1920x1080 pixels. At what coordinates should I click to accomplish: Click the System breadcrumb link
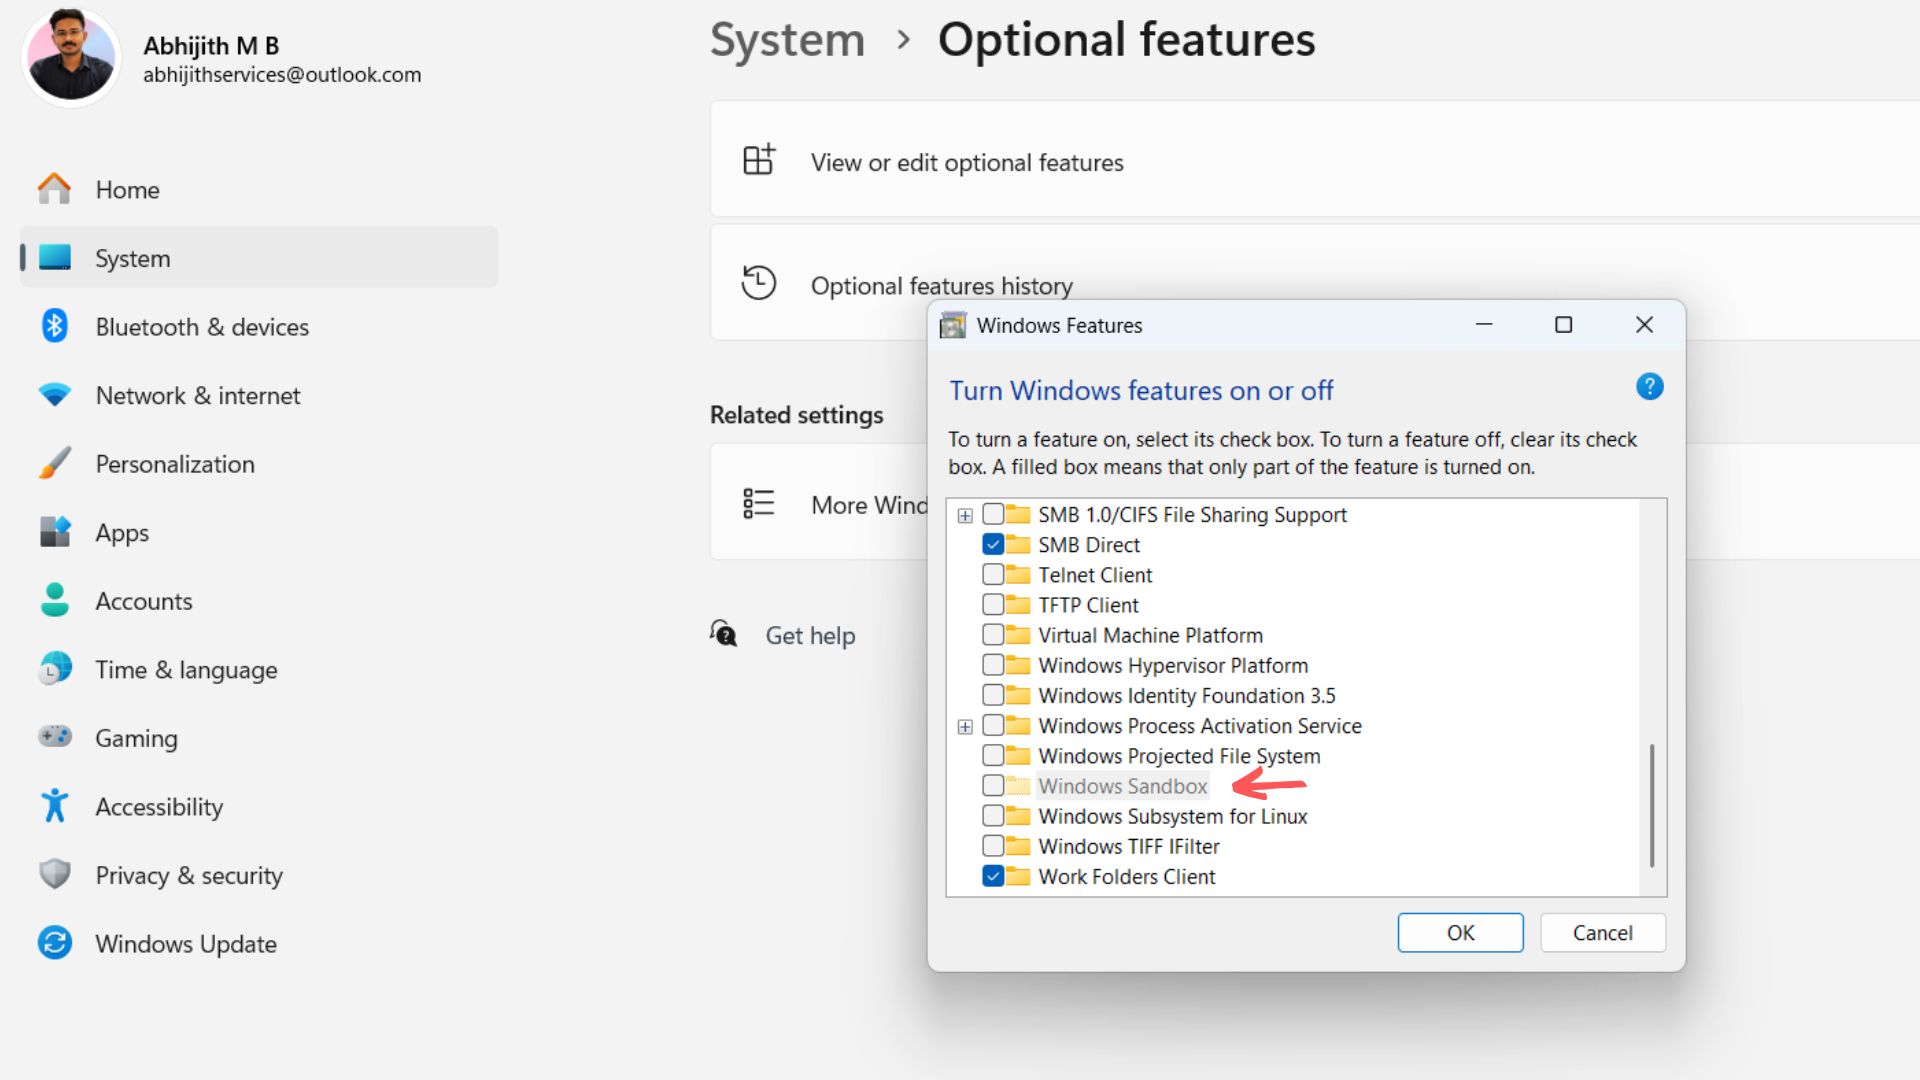click(787, 40)
